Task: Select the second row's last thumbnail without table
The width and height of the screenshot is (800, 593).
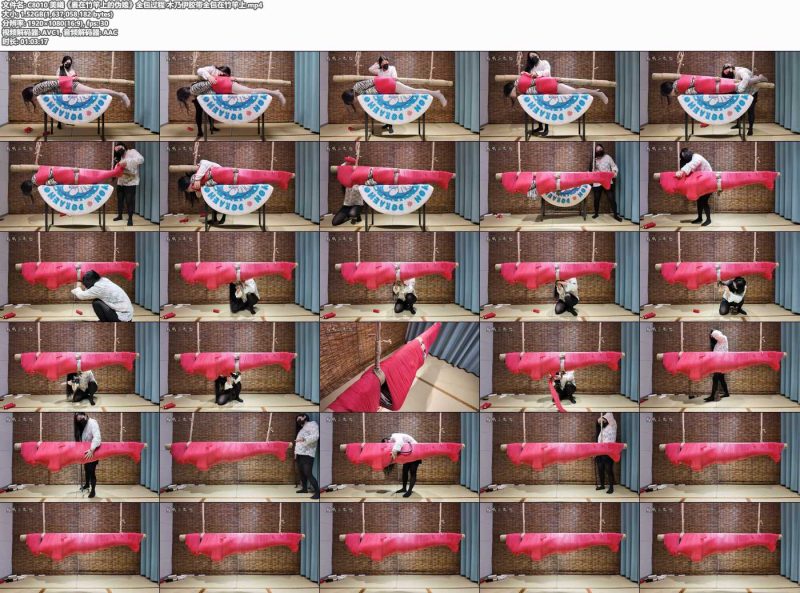Action: (719, 186)
